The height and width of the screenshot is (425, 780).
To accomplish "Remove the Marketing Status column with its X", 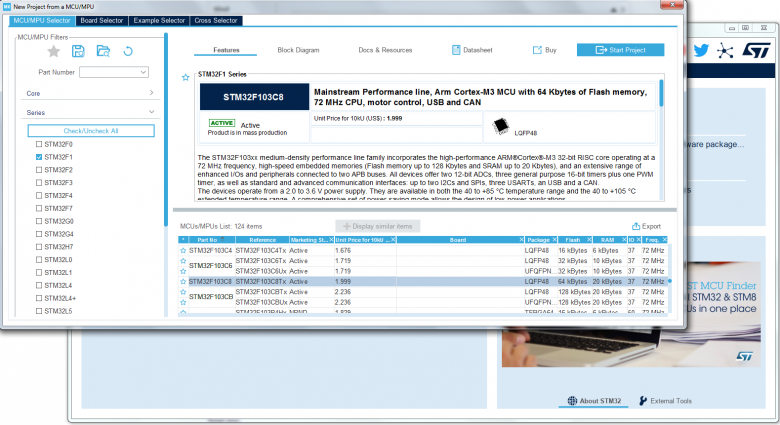I will click(331, 240).
